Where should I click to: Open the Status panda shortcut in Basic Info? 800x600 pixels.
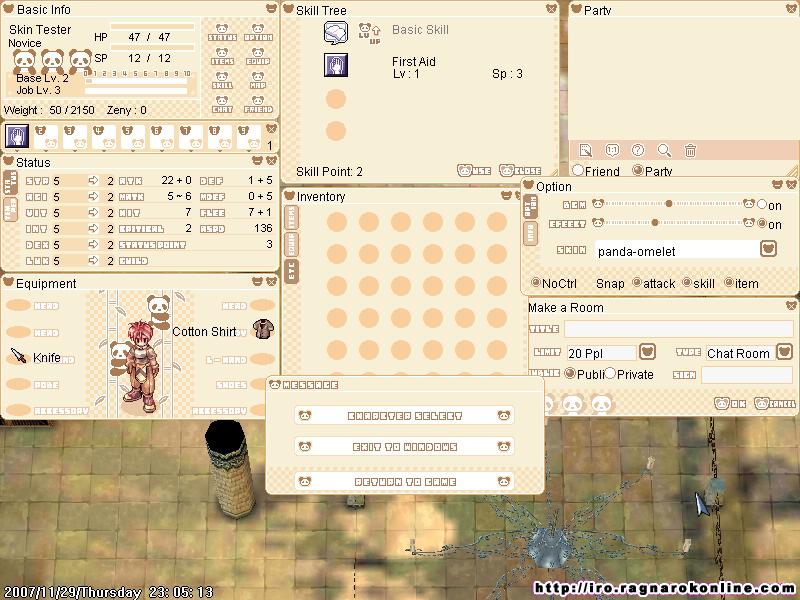[222, 32]
